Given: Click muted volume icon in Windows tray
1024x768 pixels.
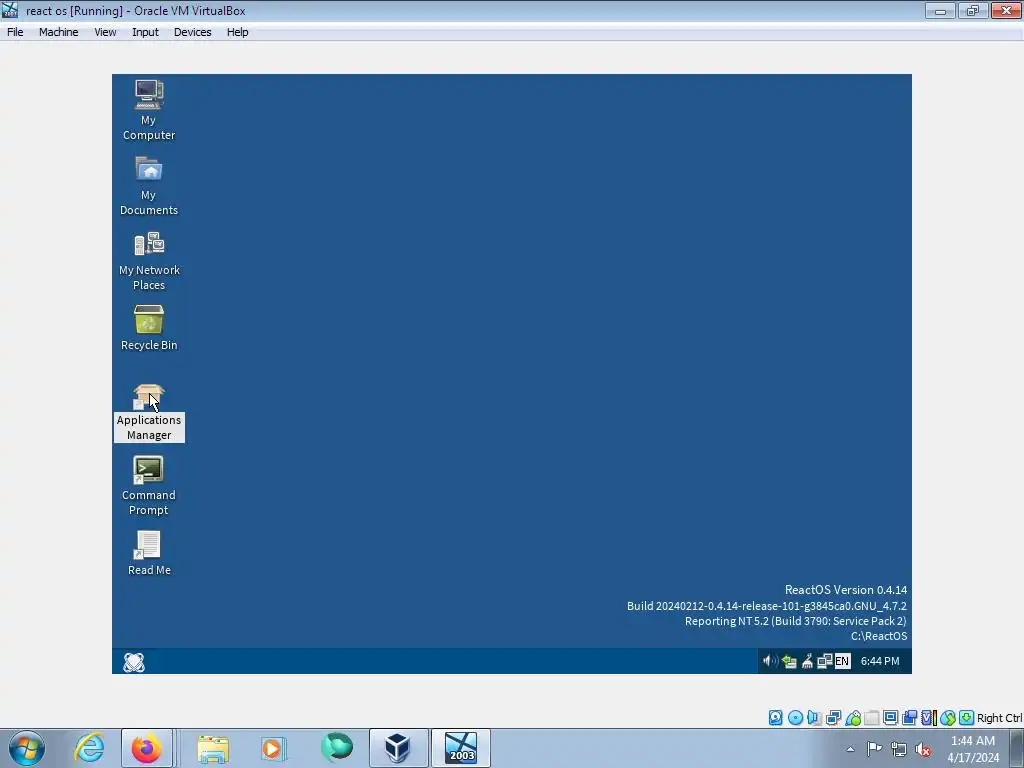Looking at the screenshot, I should [923, 749].
